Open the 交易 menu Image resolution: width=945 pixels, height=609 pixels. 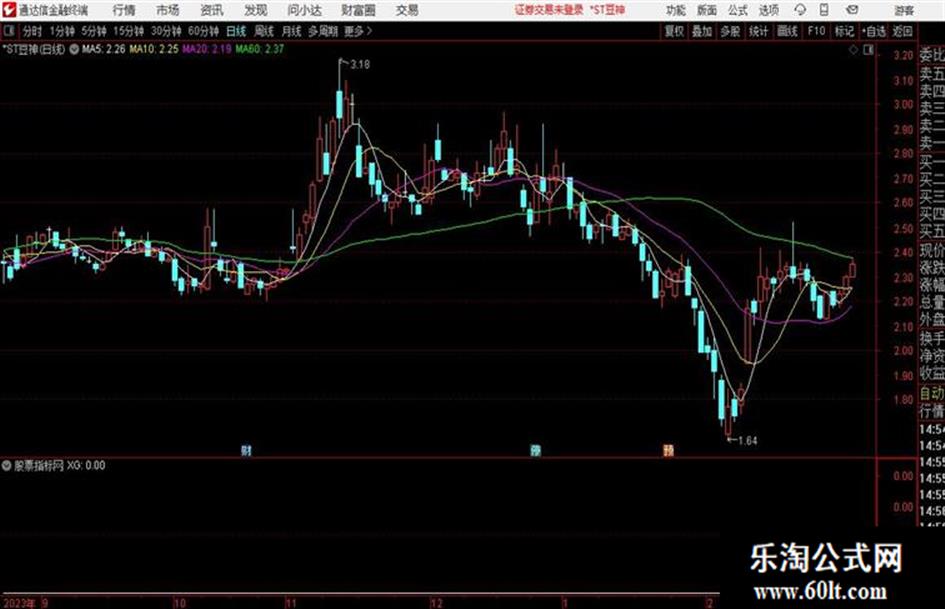[407, 10]
